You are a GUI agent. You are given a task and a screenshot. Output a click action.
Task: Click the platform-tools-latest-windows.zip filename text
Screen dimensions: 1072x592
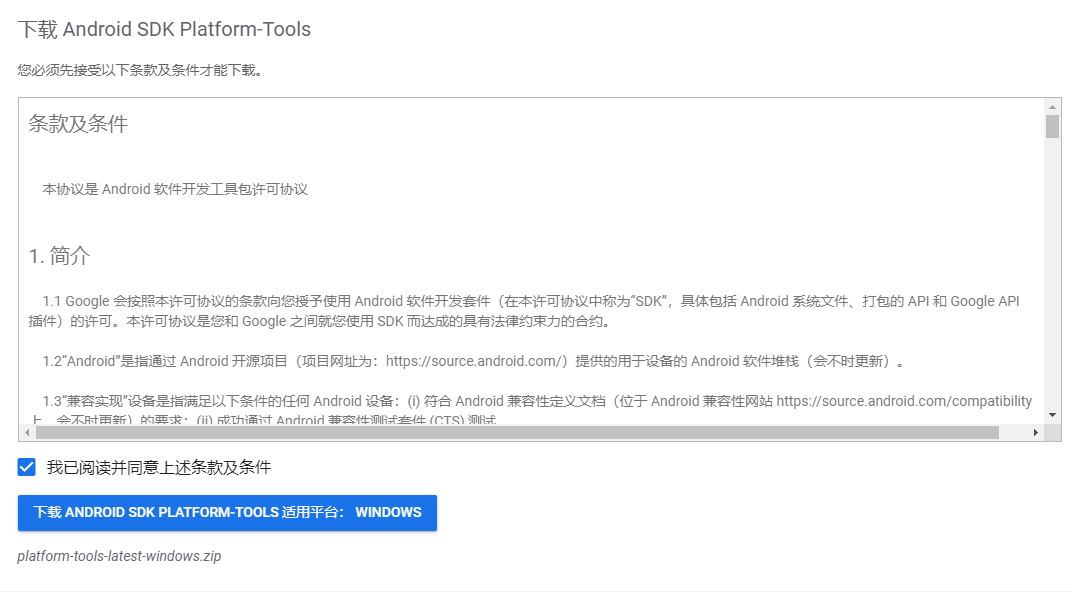click(x=120, y=556)
